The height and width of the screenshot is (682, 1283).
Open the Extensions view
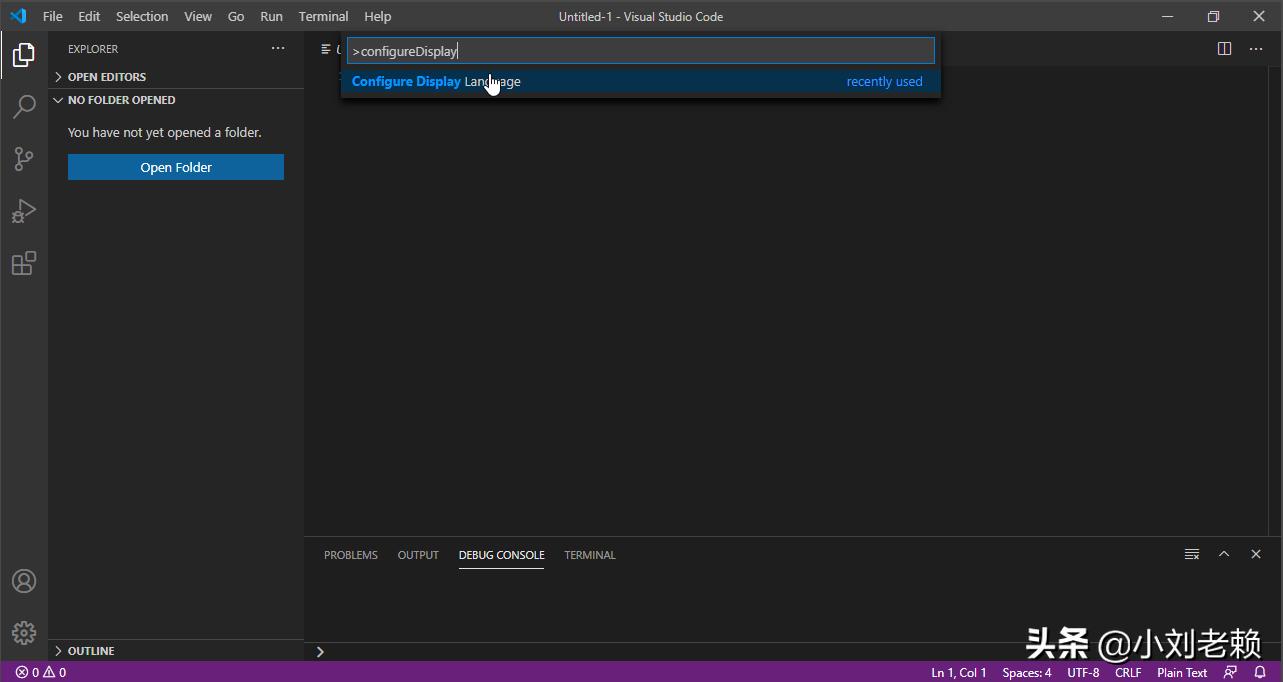23,262
